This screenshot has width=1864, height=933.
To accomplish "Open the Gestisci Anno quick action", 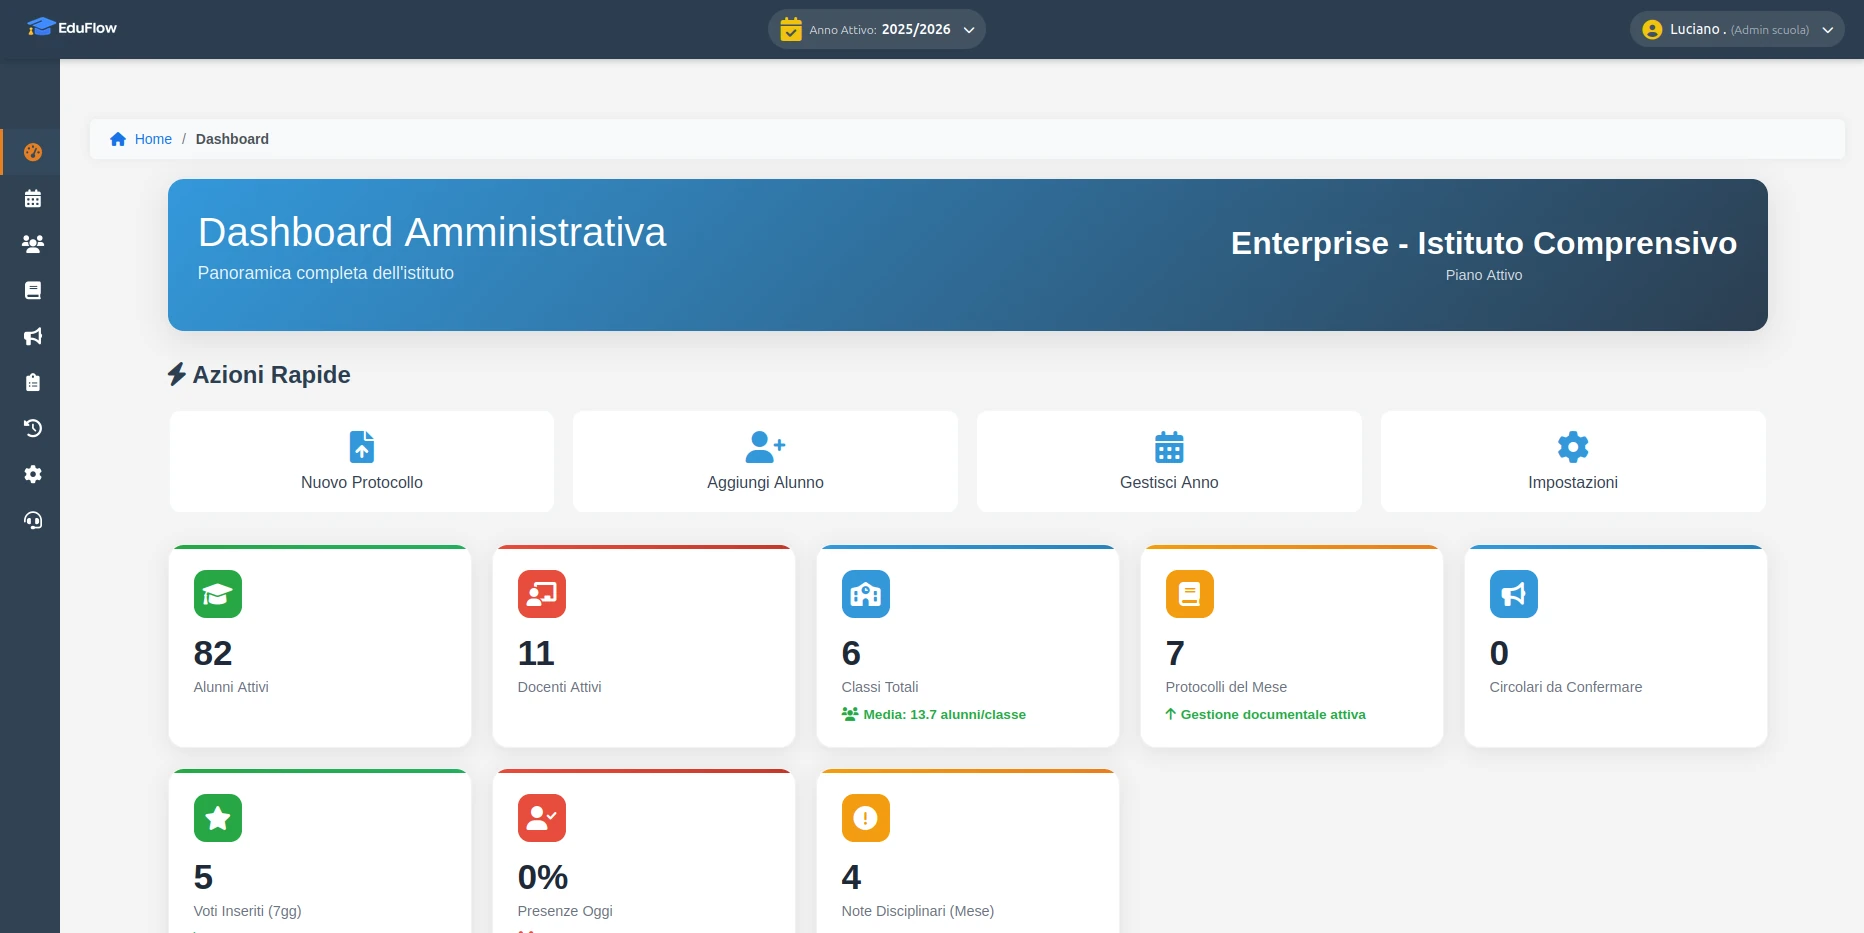I will [x=1169, y=461].
